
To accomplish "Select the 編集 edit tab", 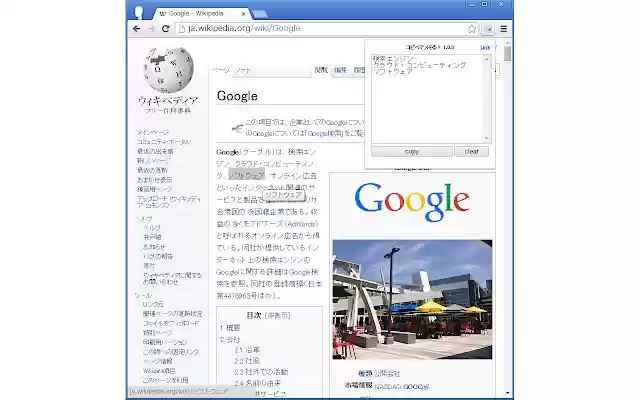I will tap(340, 70).
